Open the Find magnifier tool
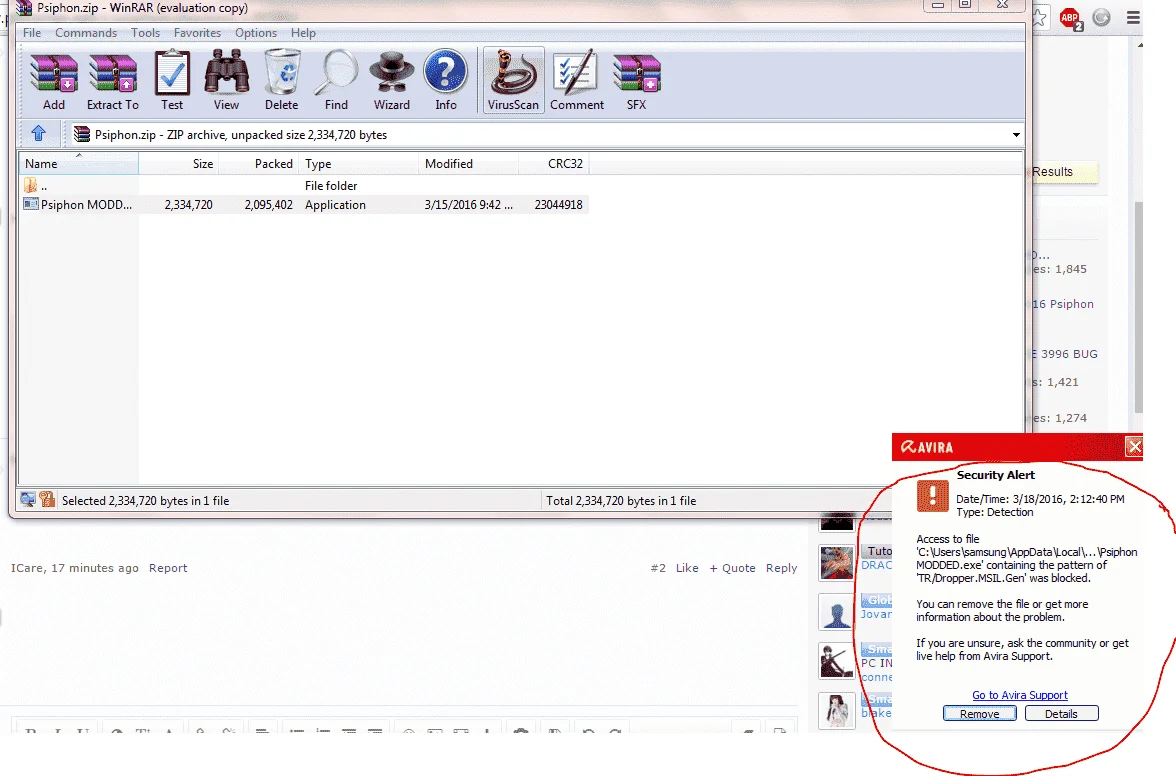Viewport: 1176px width, 776px height. coord(336,81)
